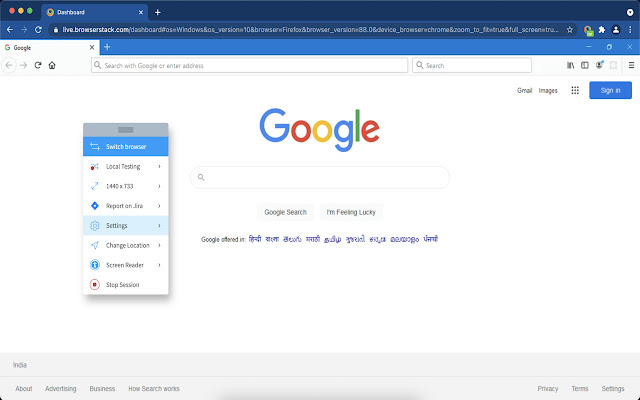Click the Change Location arrow icon

(x=95, y=245)
